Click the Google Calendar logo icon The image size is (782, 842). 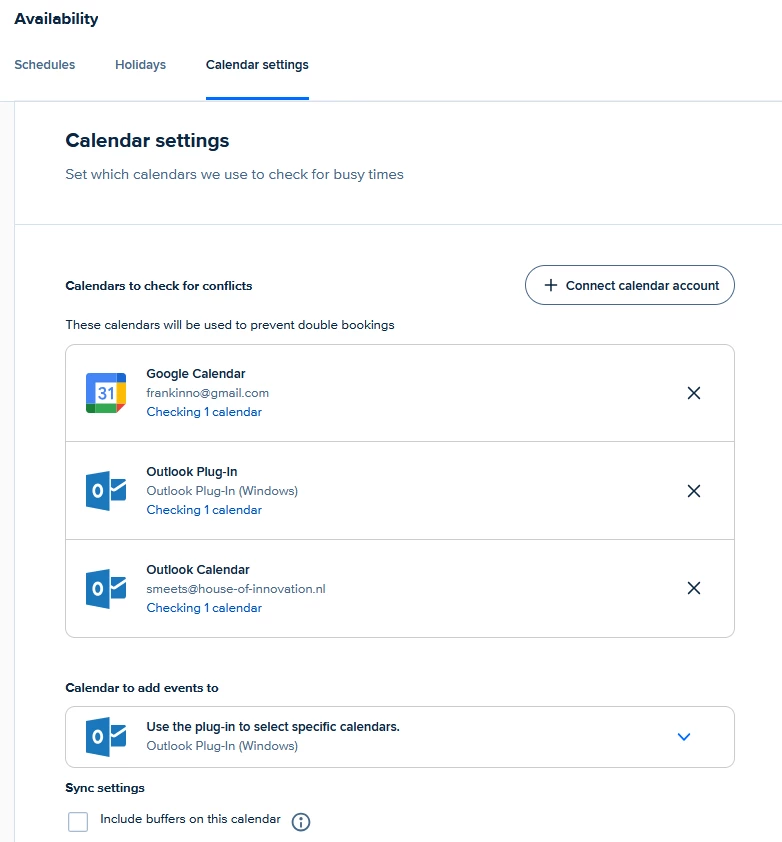(106, 393)
